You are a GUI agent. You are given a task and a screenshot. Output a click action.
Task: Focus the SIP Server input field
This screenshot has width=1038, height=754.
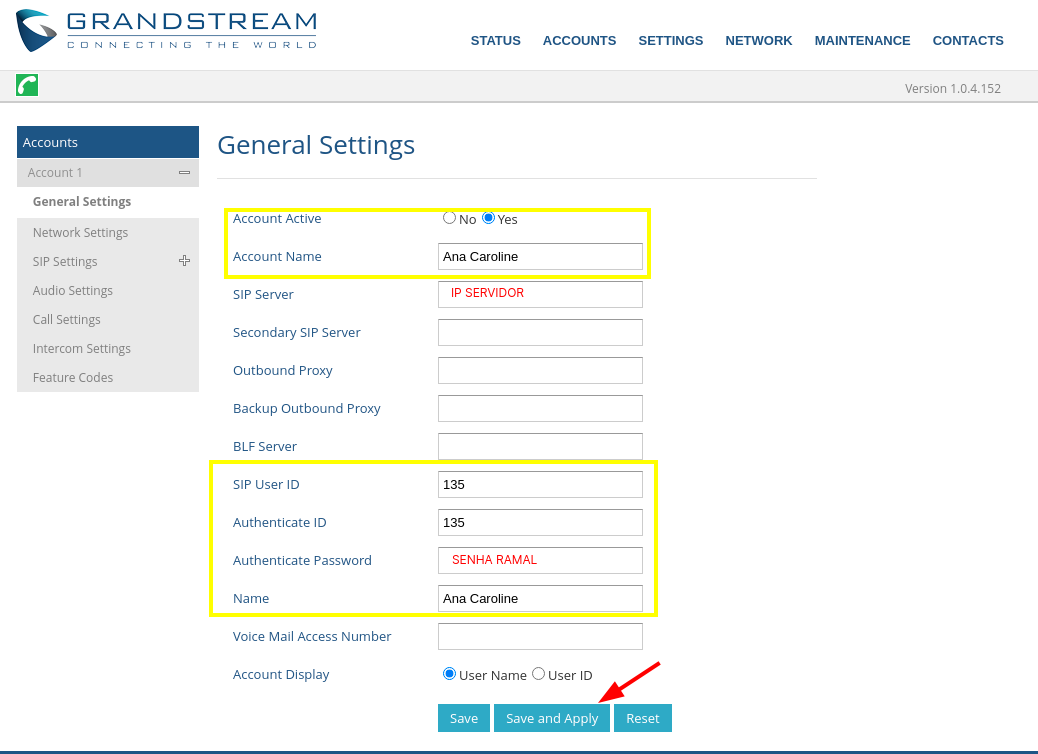tap(540, 294)
